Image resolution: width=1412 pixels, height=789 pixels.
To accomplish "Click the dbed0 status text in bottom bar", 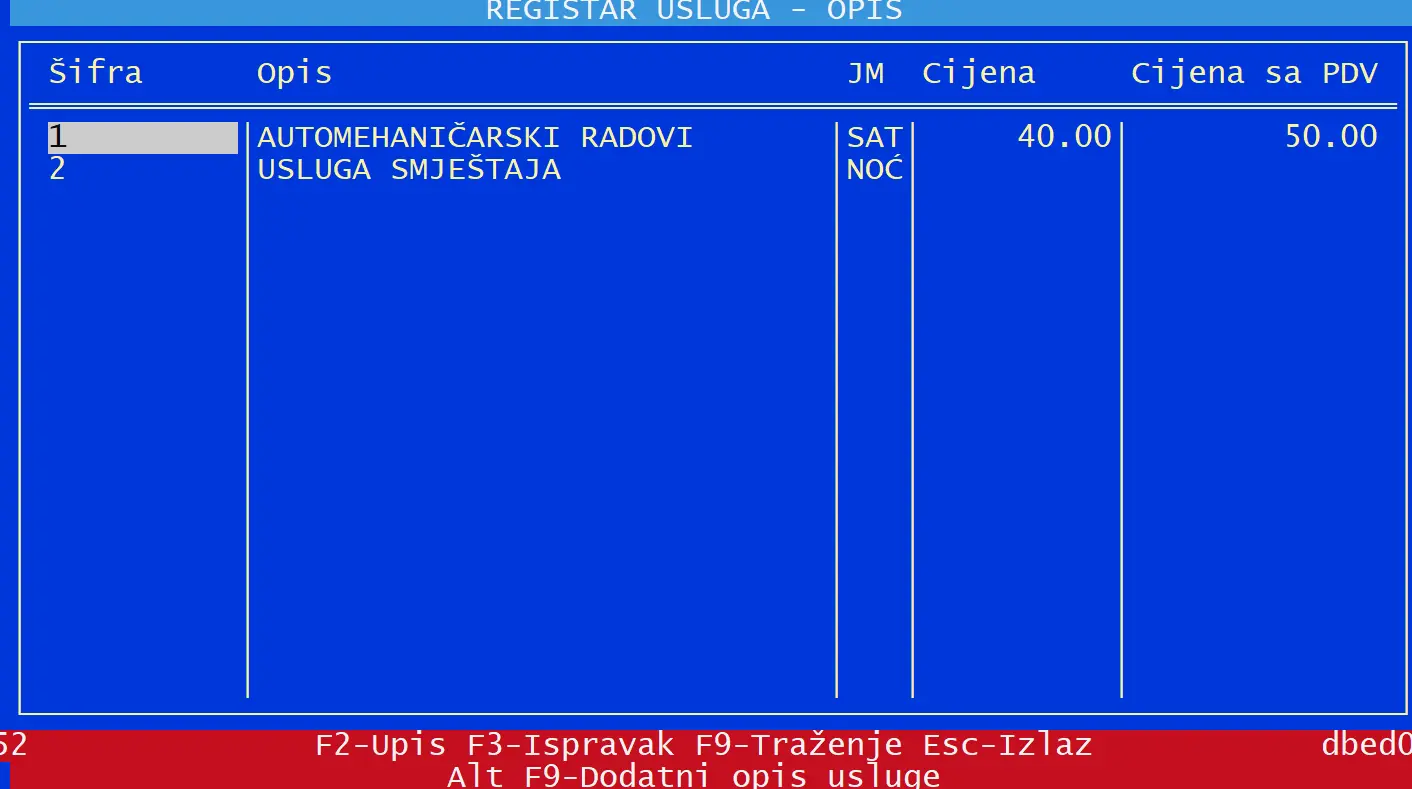I will coord(1366,745).
